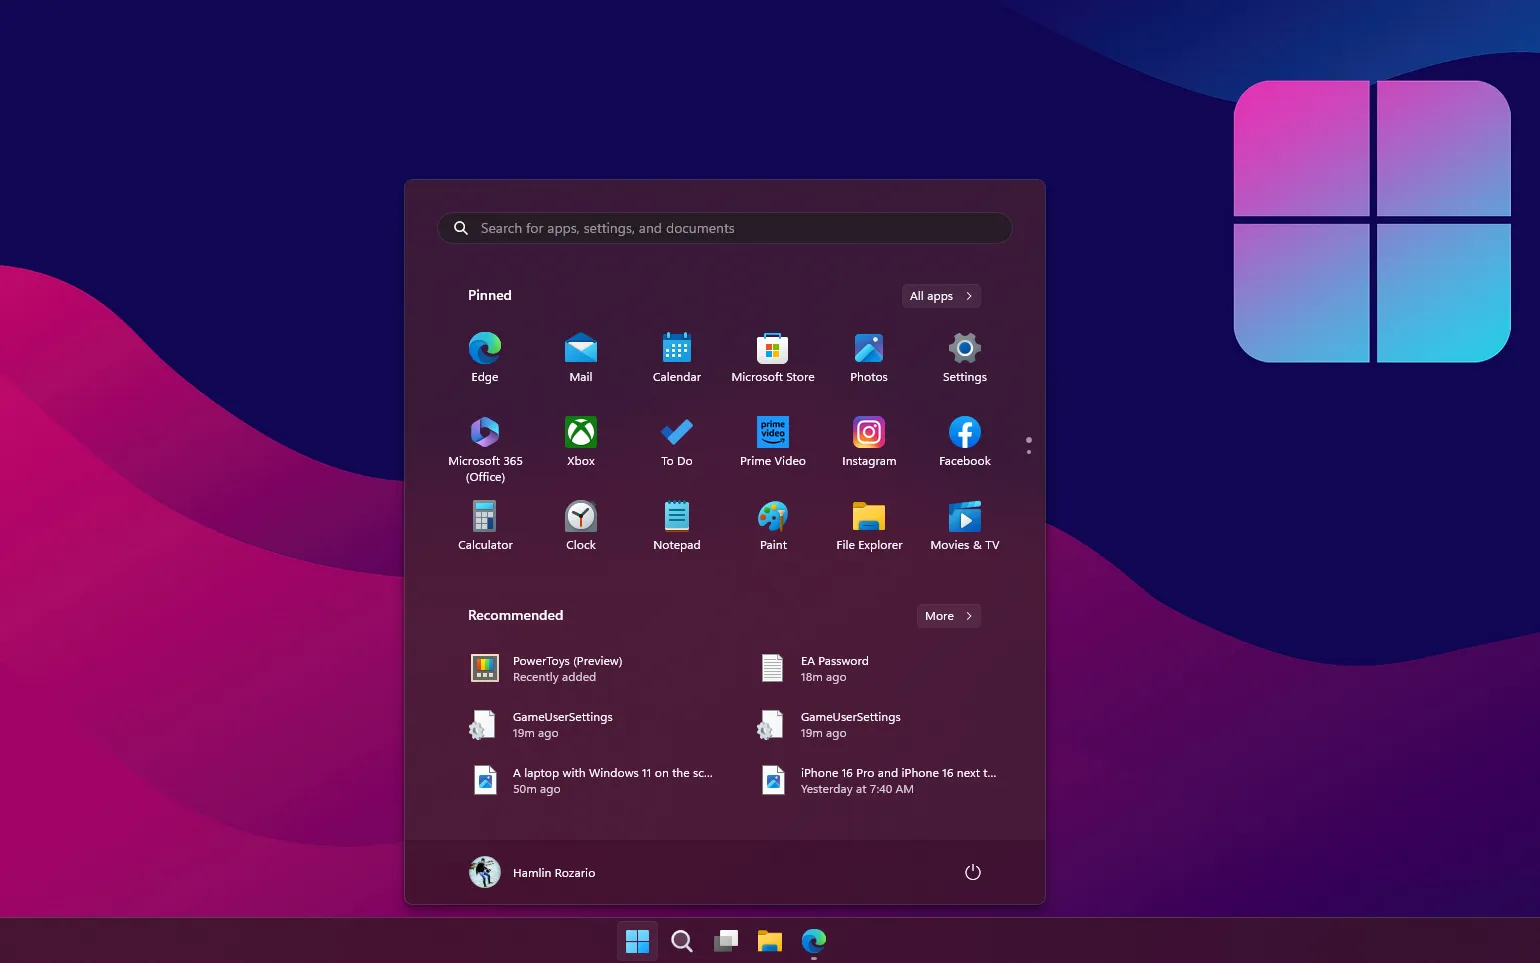
Task: Start Microsoft 365 (Office)
Action: tap(485, 440)
